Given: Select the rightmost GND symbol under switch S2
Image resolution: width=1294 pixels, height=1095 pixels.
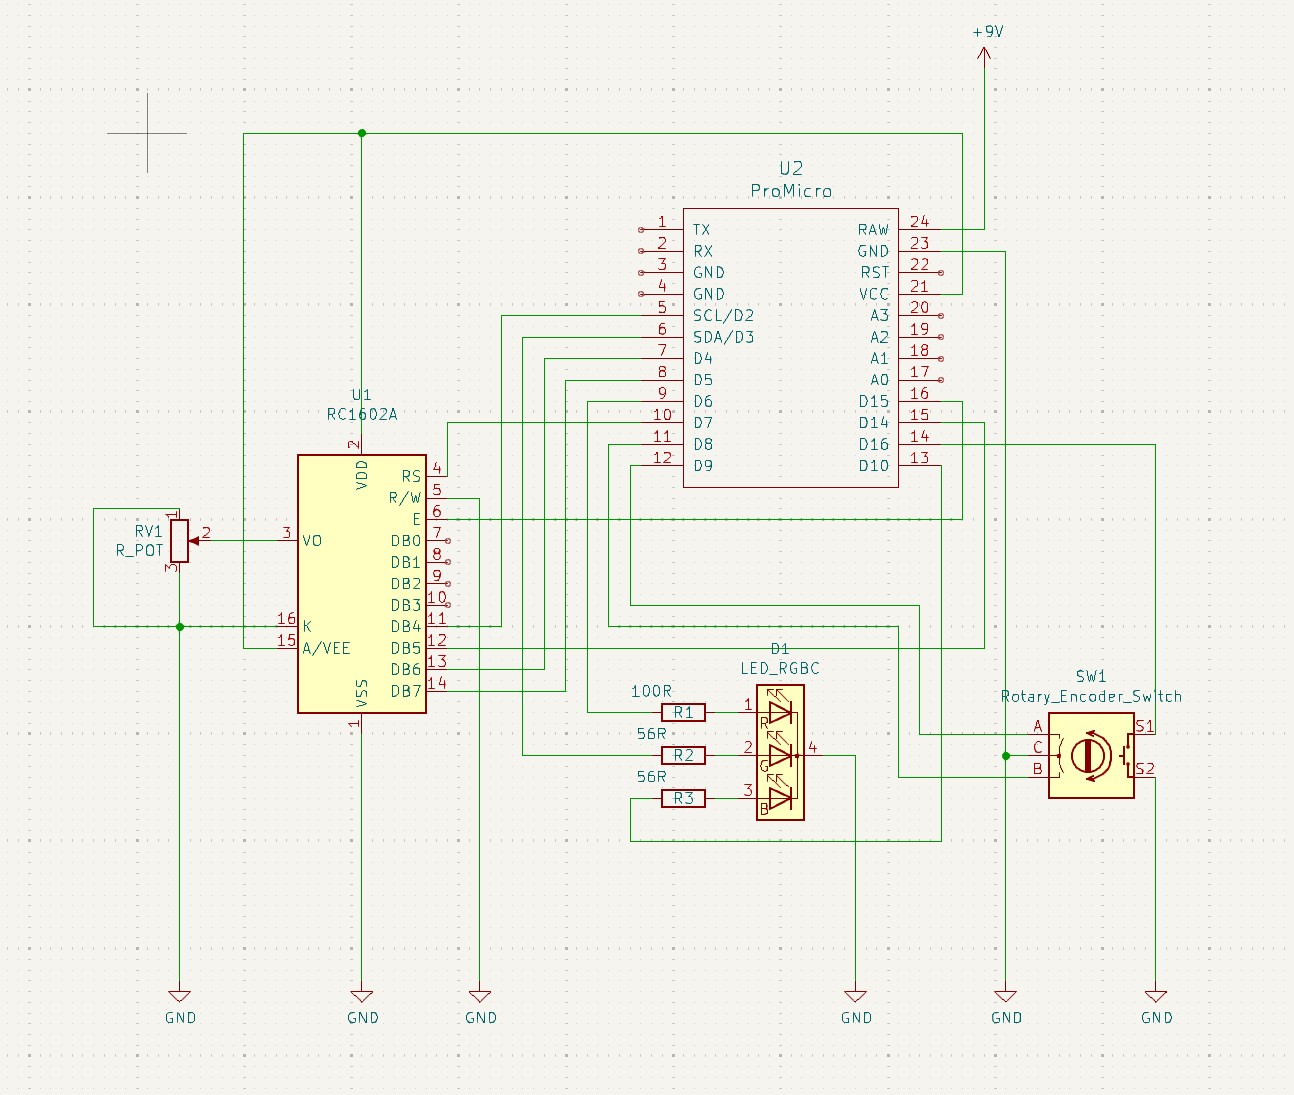Looking at the screenshot, I should click(1156, 998).
